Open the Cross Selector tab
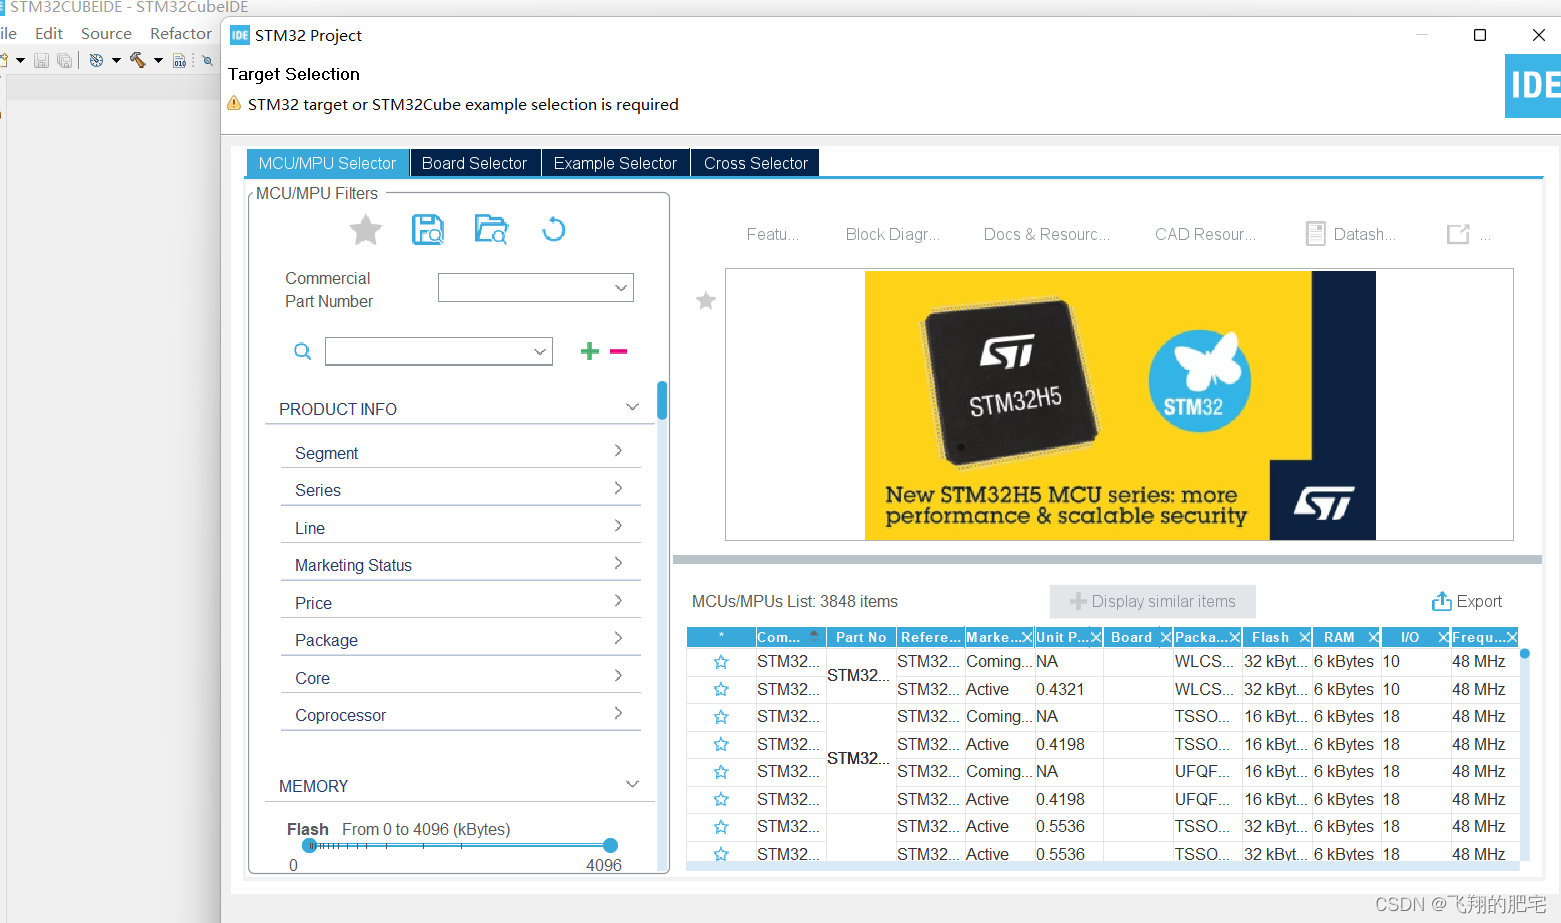The height and width of the screenshot is (923, 1561). (x=755, y=163)
